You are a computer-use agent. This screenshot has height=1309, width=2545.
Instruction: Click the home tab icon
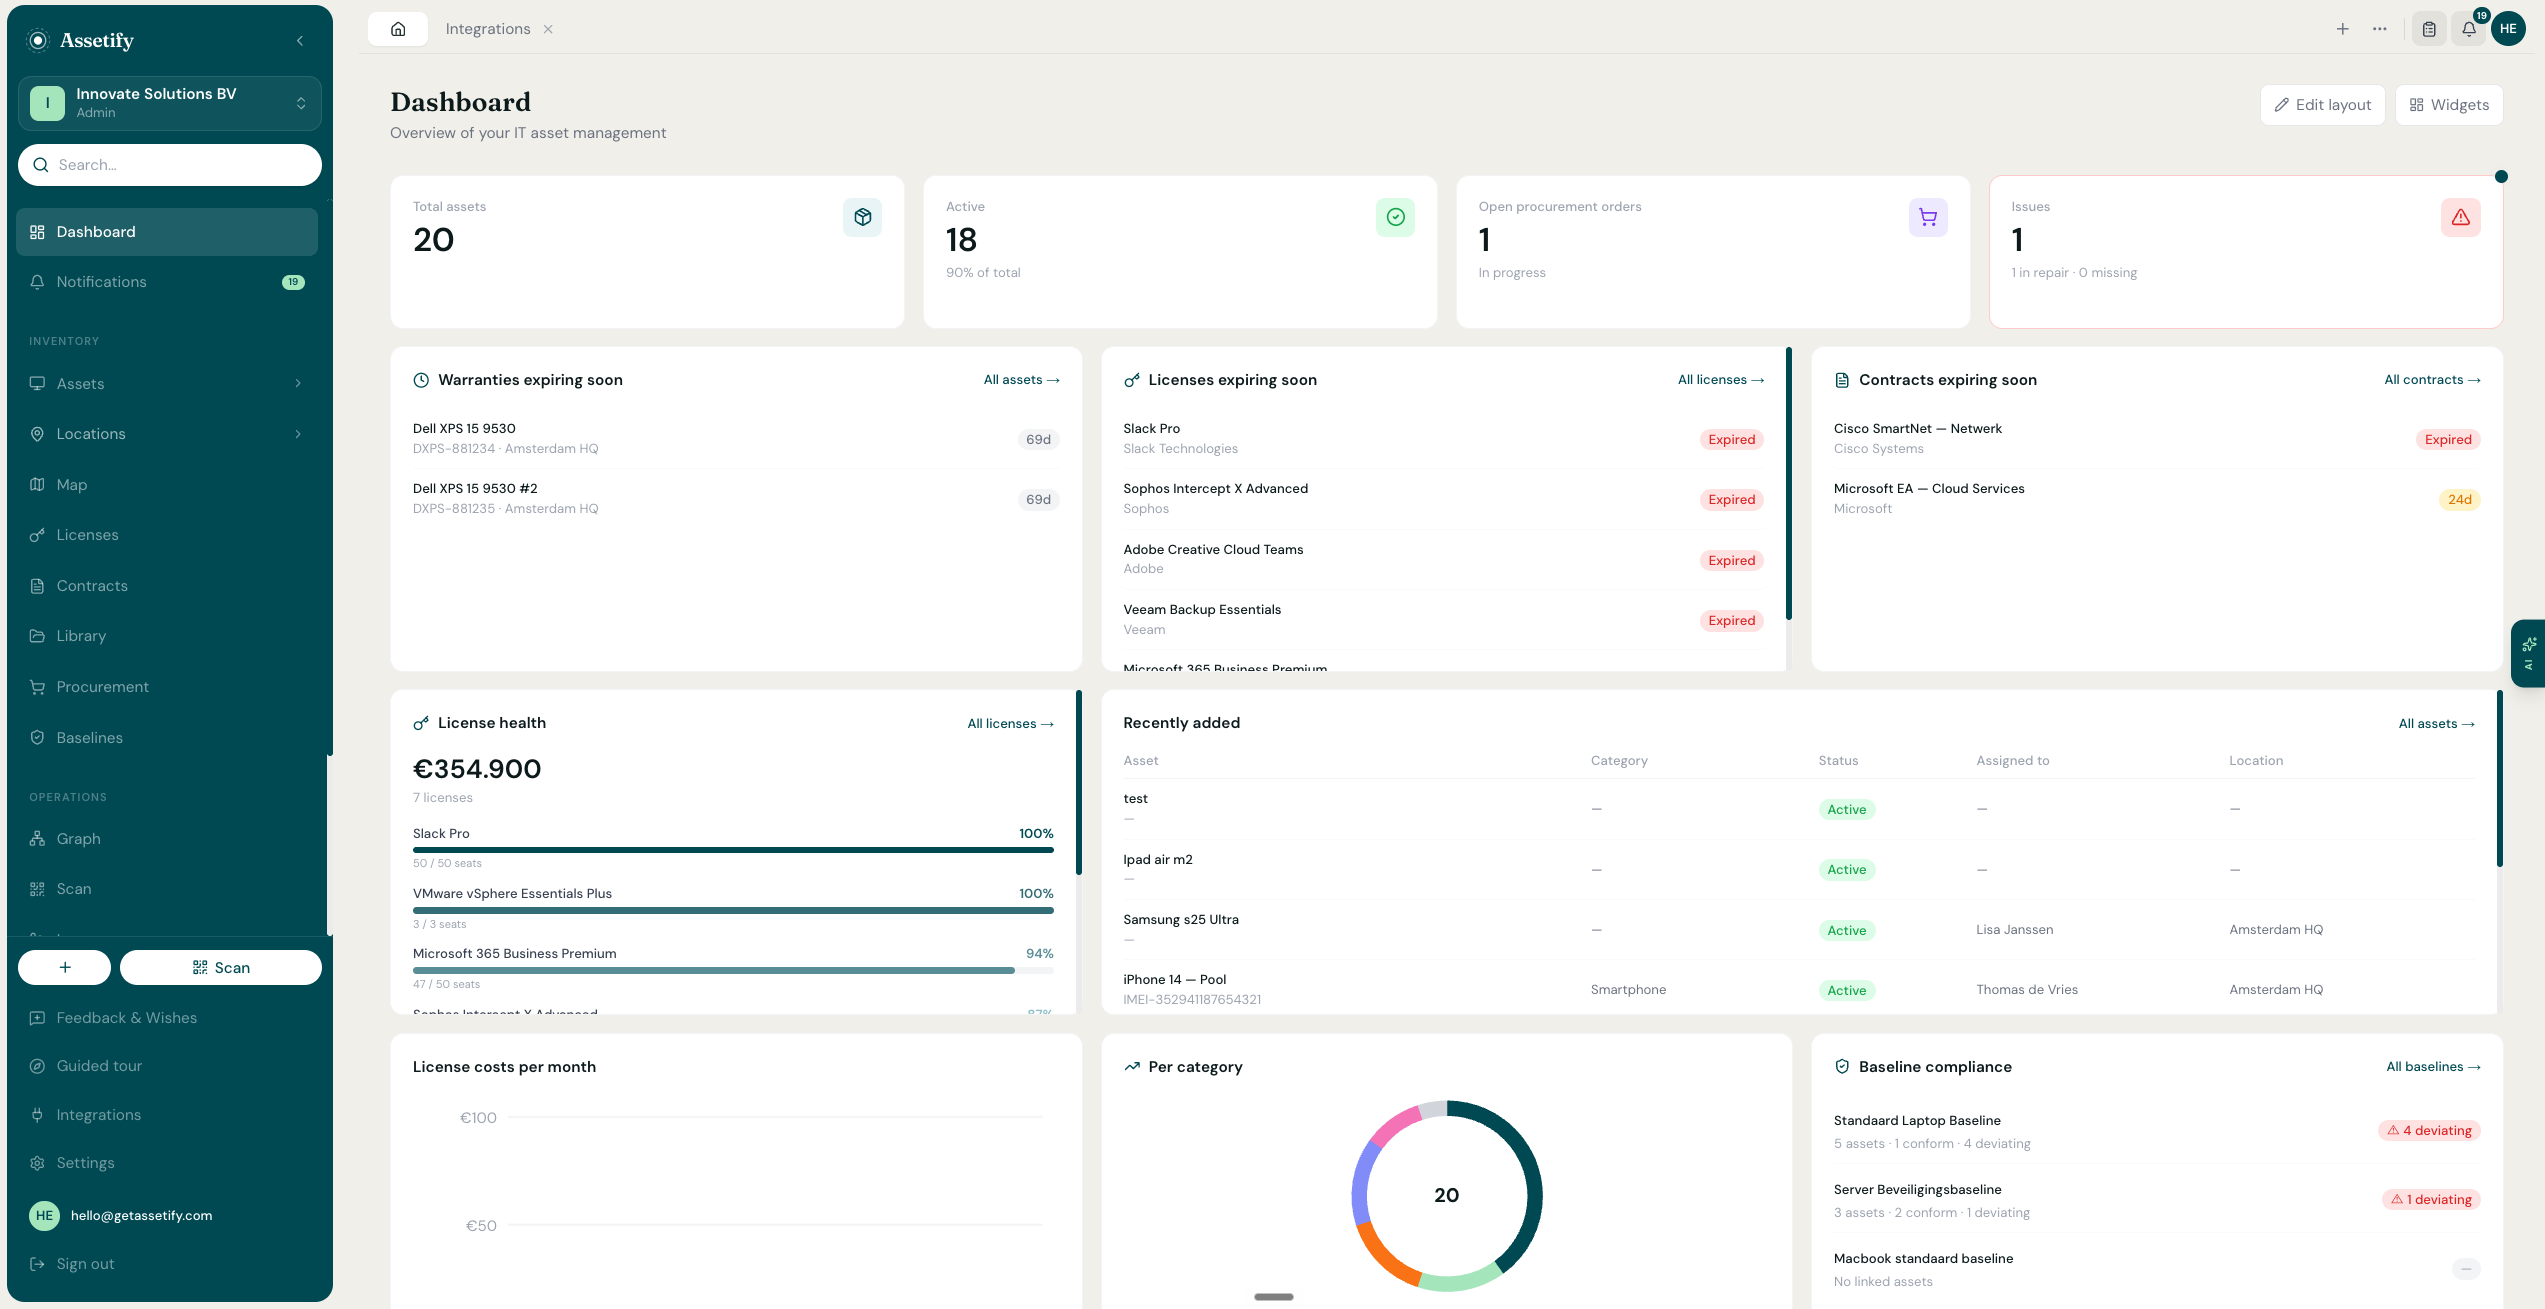(x=398, y=29)
